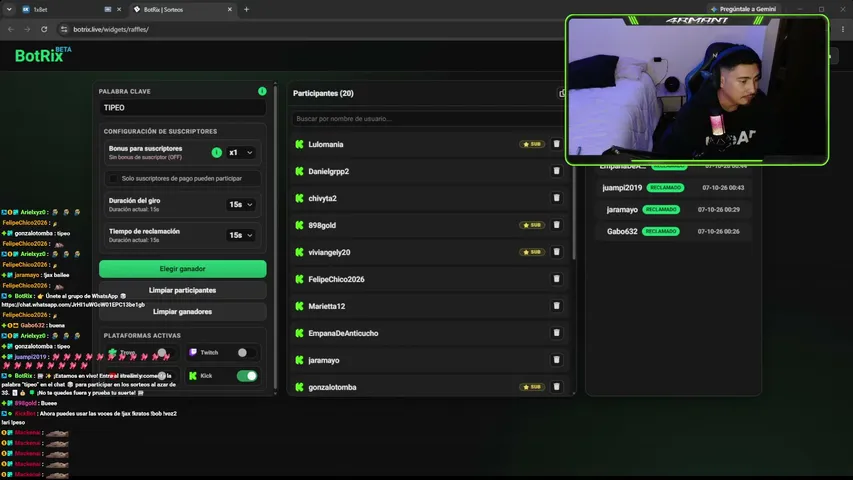Click Limpiar ganadores button

click(183, 312)
